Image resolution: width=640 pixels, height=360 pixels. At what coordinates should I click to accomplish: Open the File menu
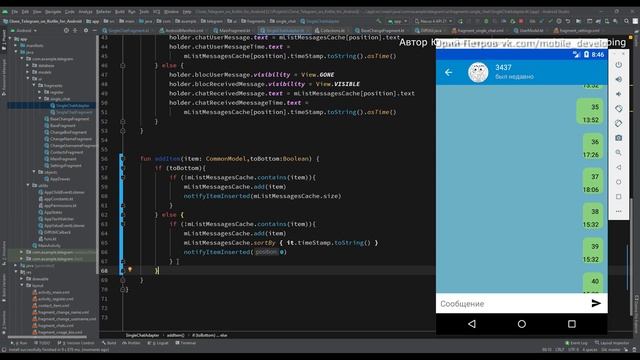15,12
